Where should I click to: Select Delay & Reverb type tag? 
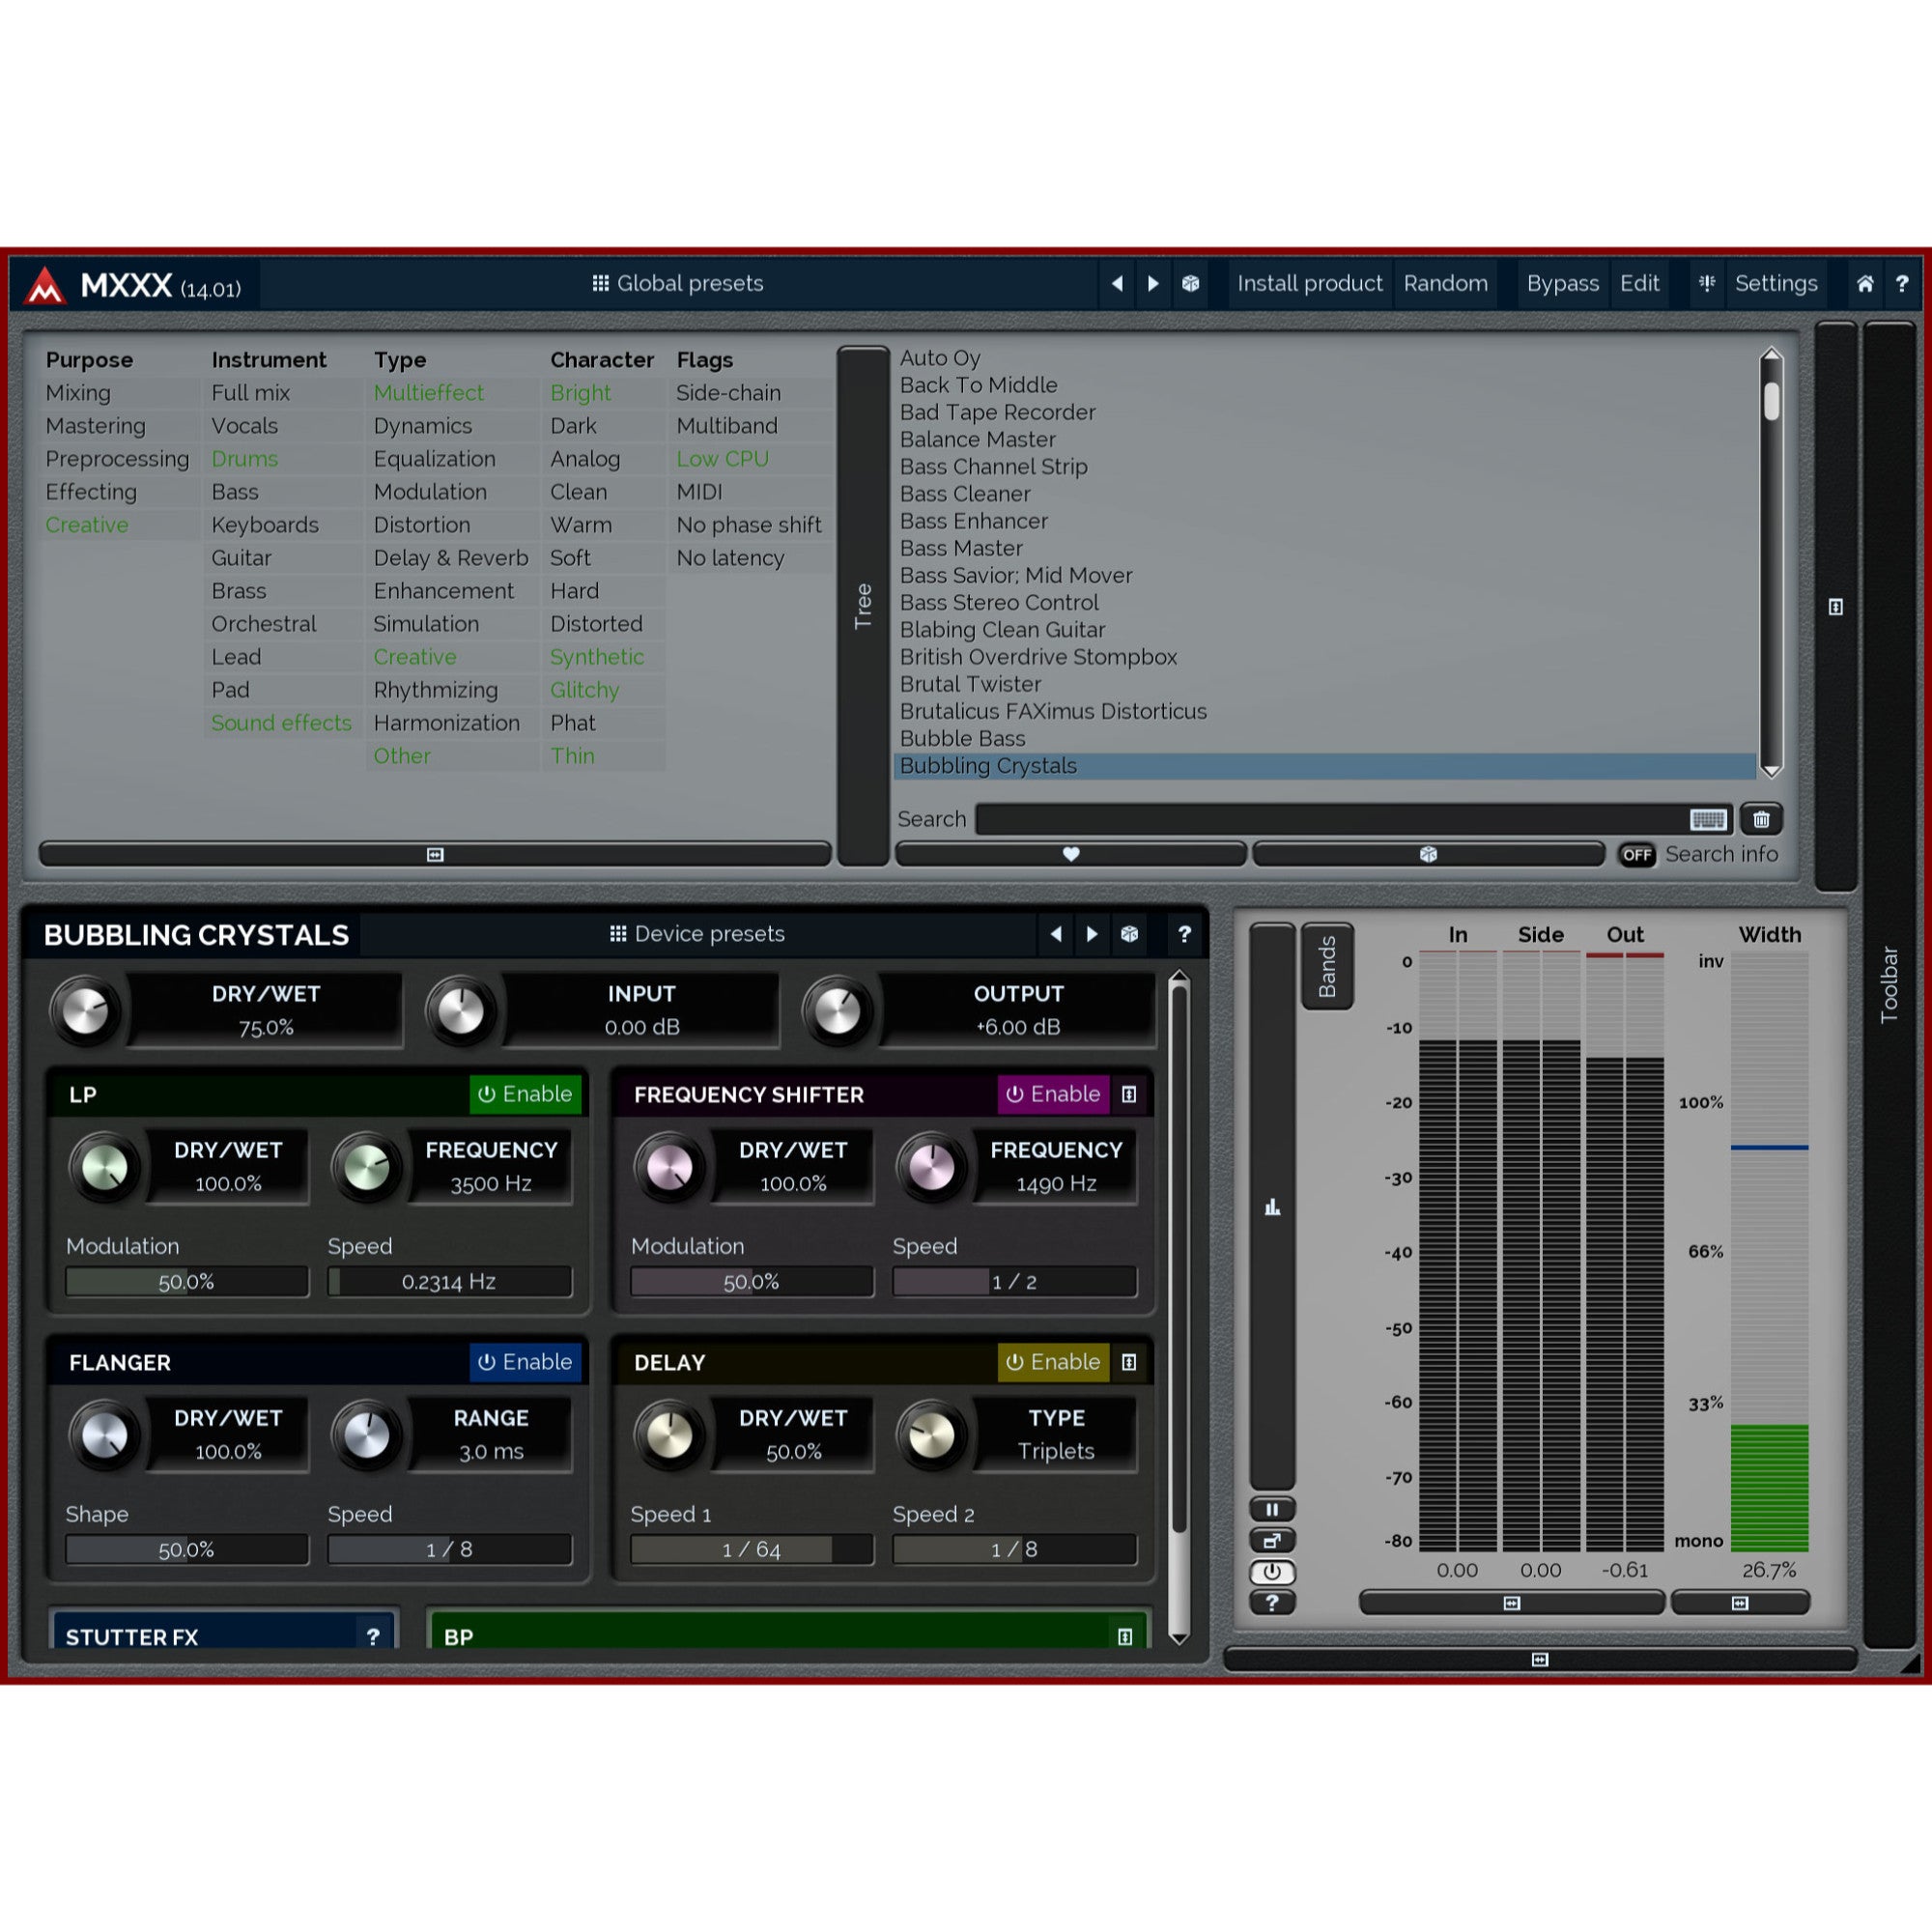451,558
